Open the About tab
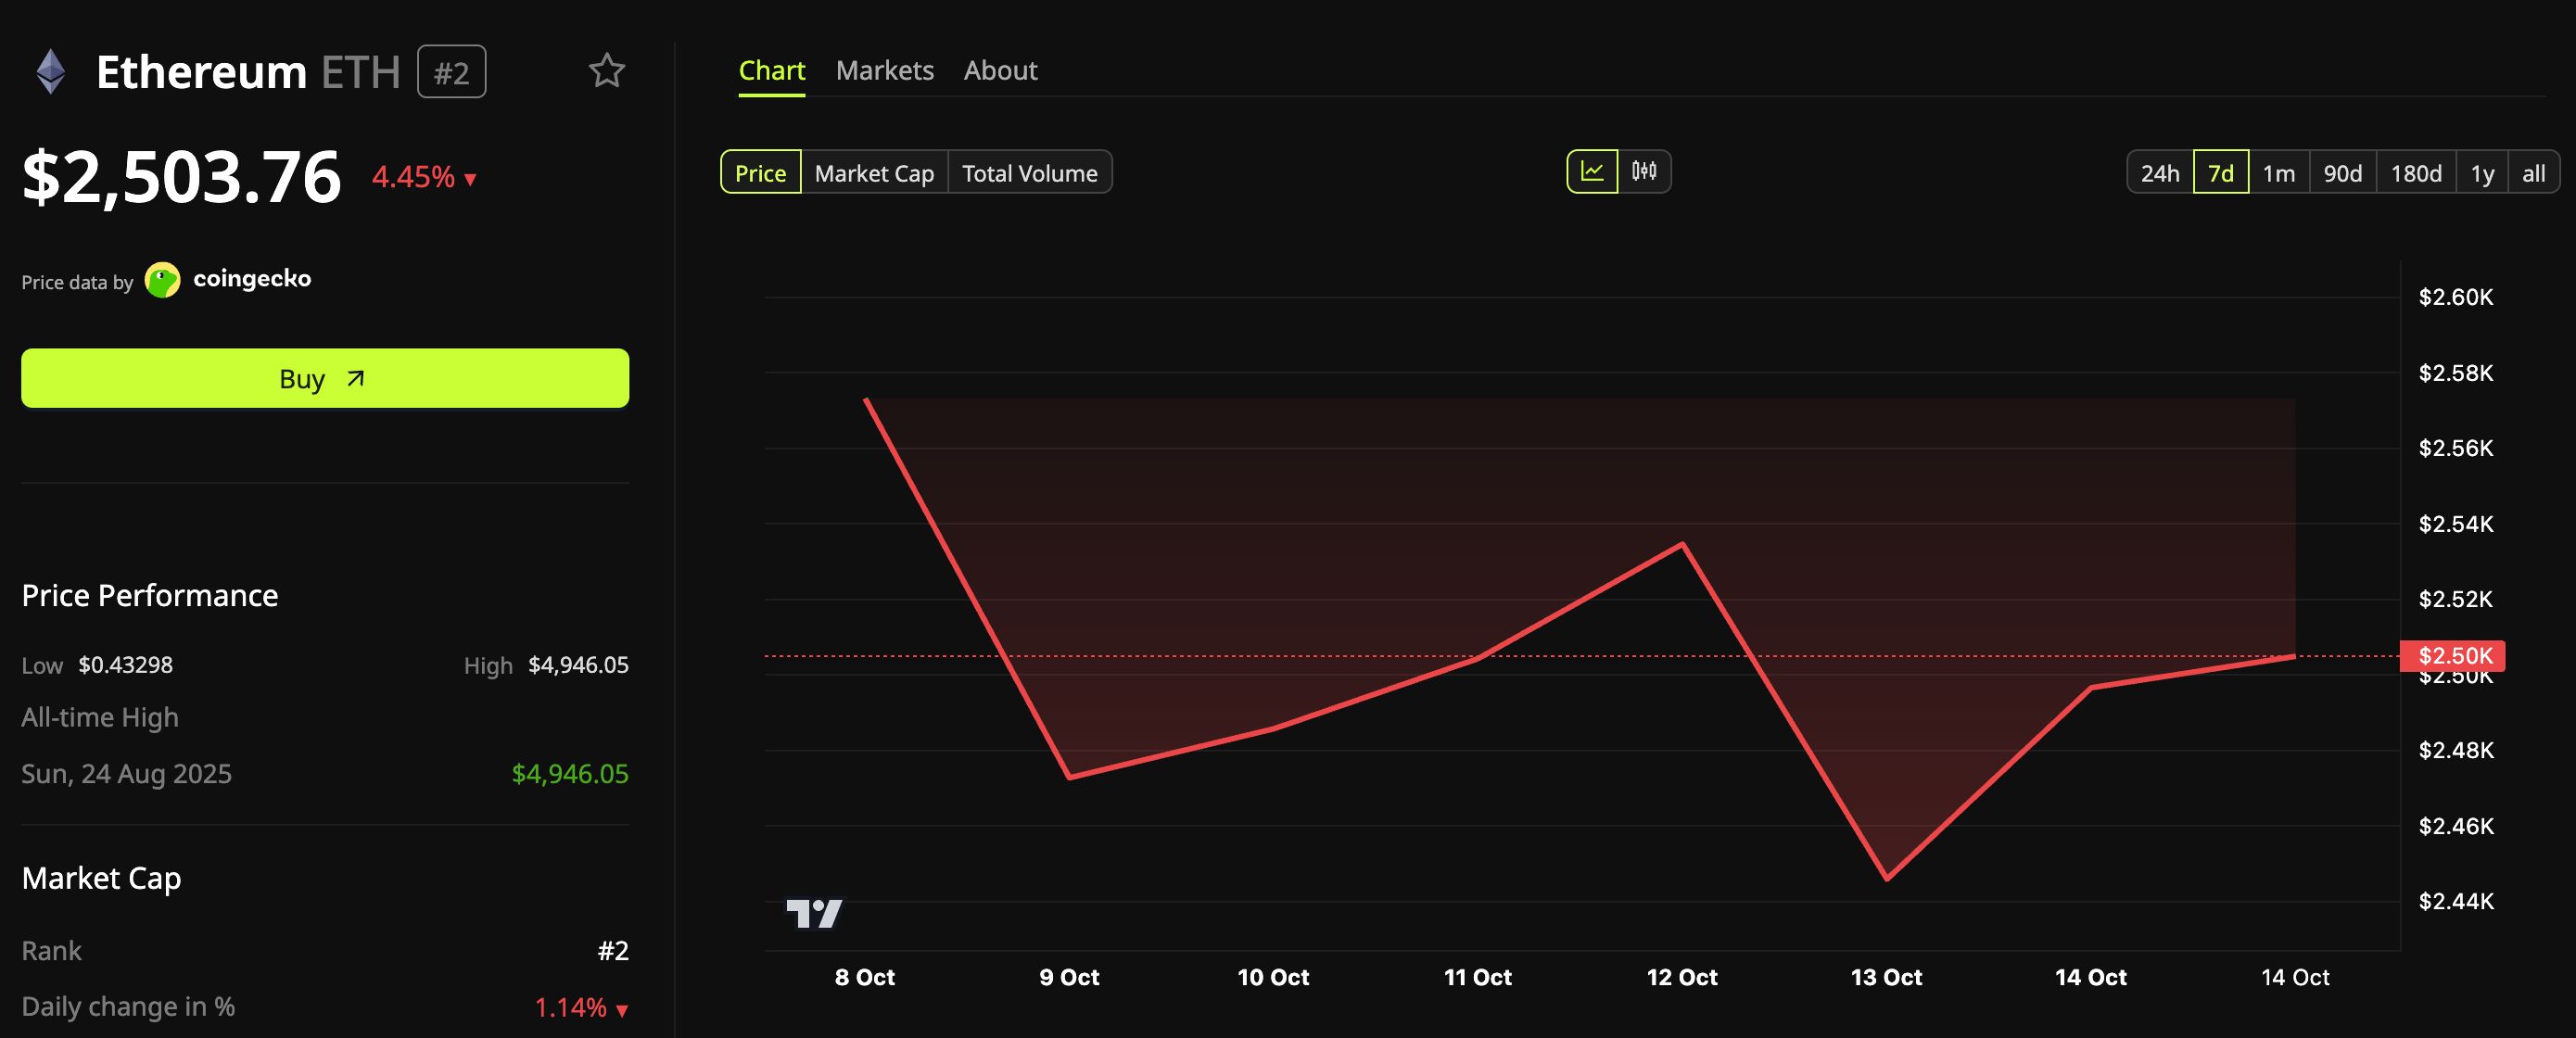 [x=1000, y=71]
